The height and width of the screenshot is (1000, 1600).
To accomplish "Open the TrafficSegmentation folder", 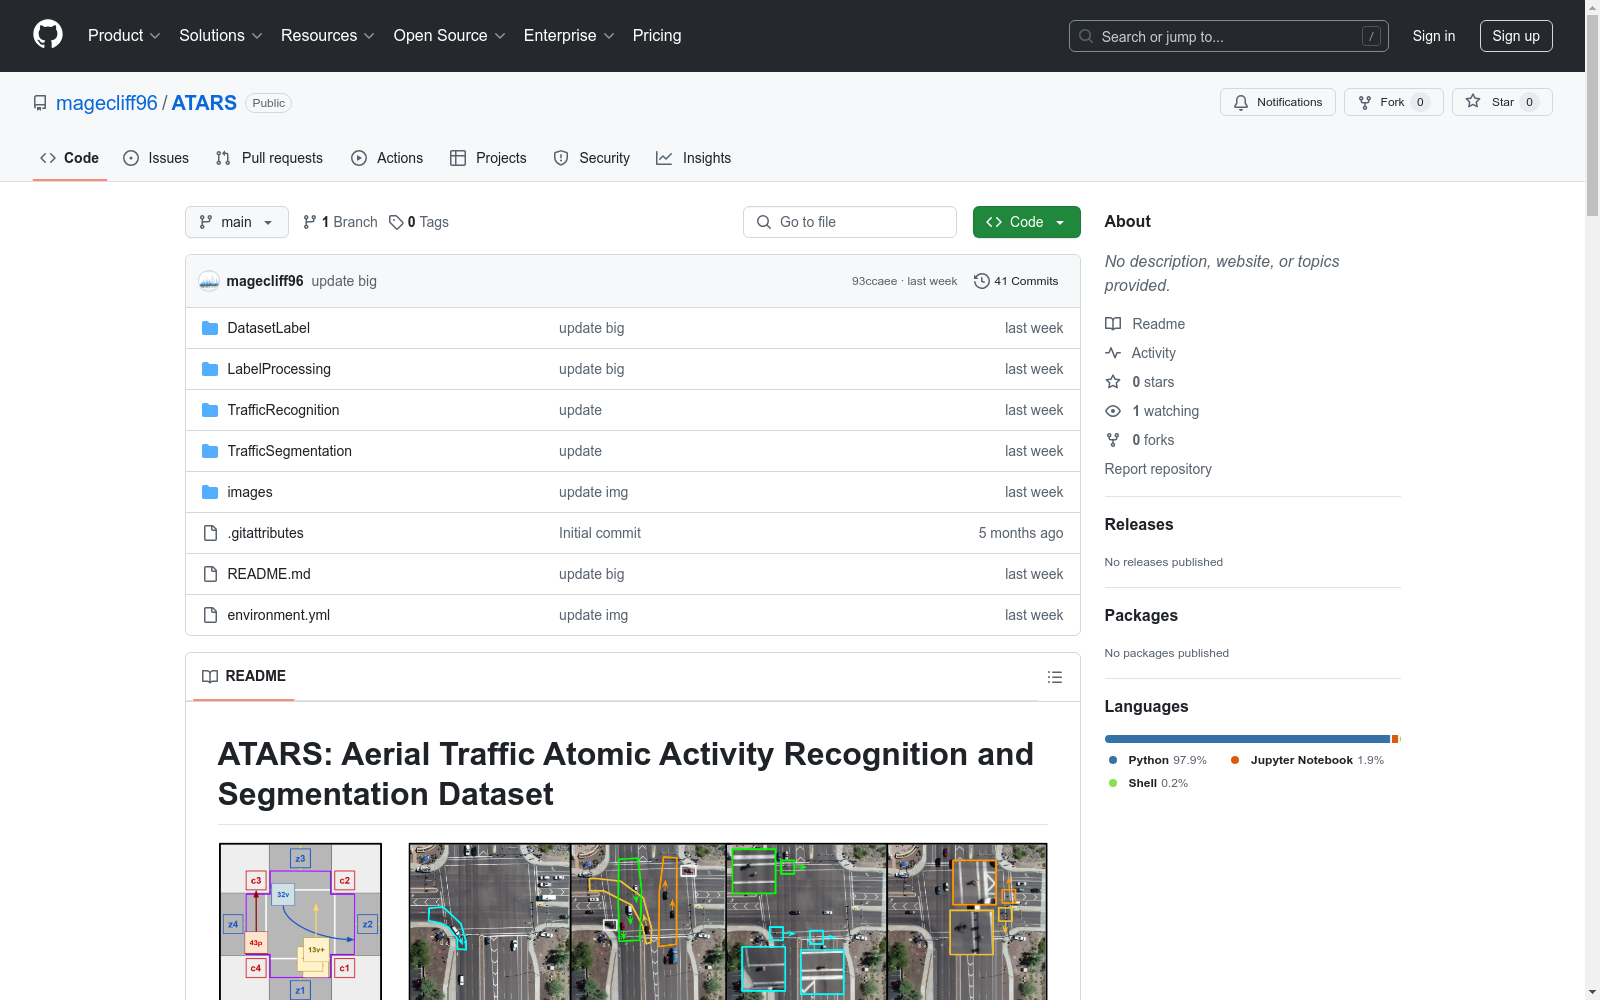I will 289,451.
